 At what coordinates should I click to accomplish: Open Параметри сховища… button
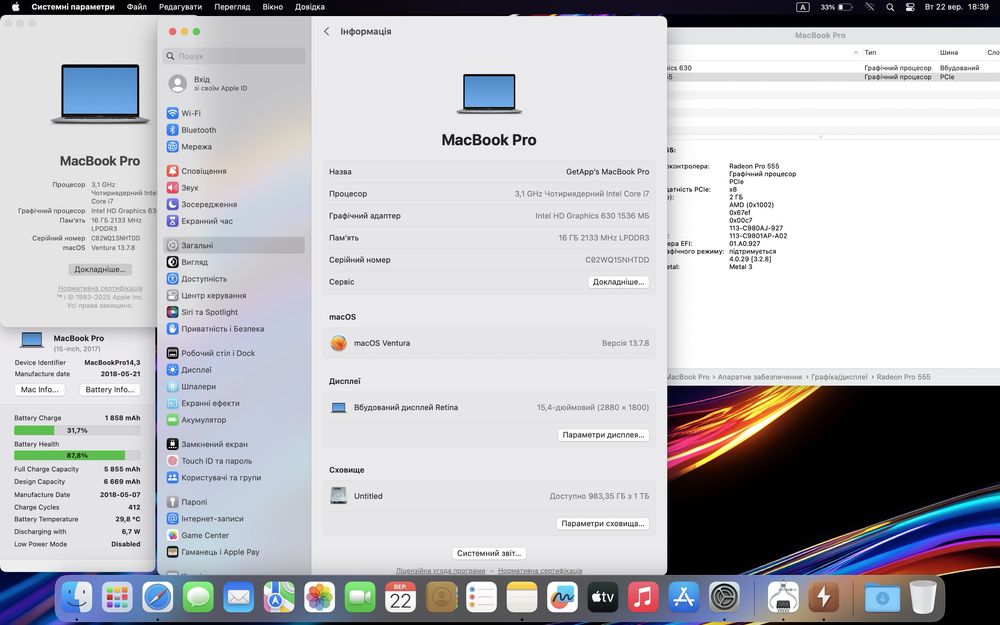[603, 524]
